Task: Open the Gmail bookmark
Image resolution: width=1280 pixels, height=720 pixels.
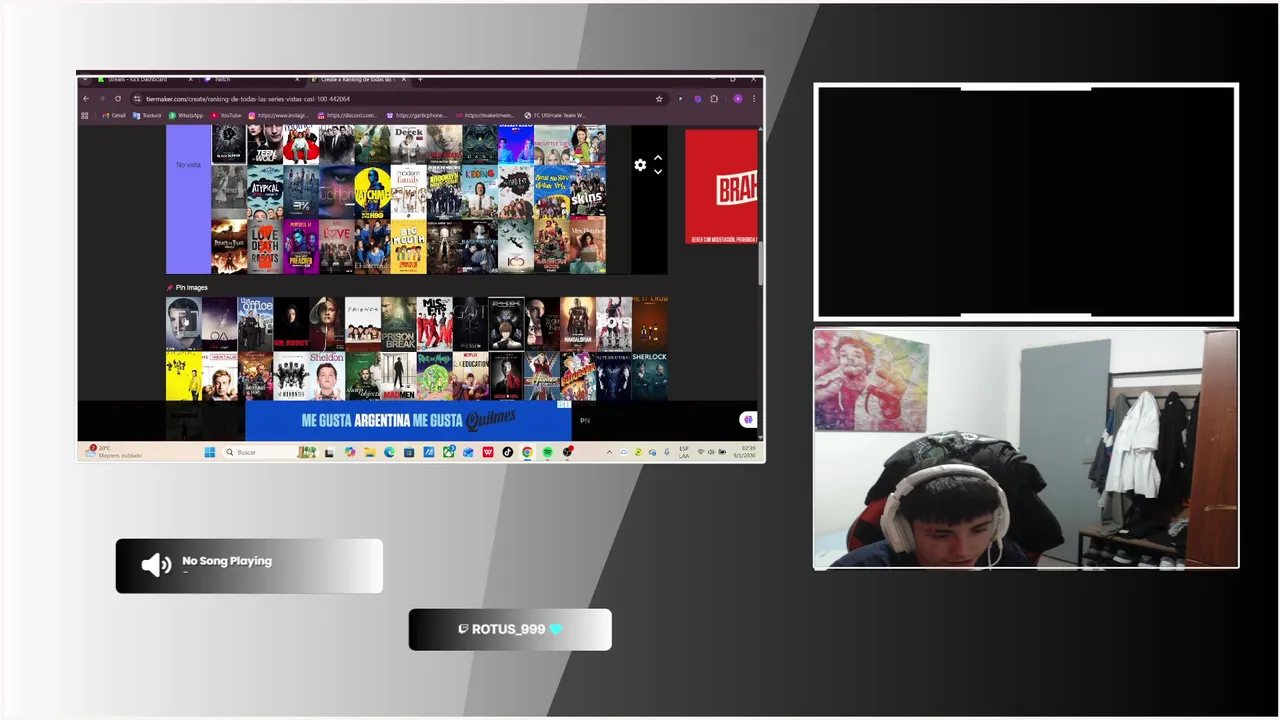Action: coord(114,115)
